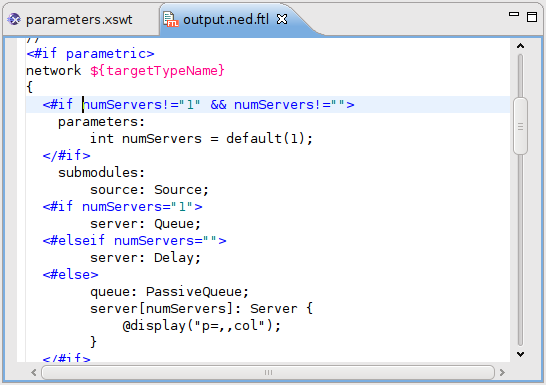Click 'server[numServers]: Server {' line

pyautogui.click(x=202, y=309)
